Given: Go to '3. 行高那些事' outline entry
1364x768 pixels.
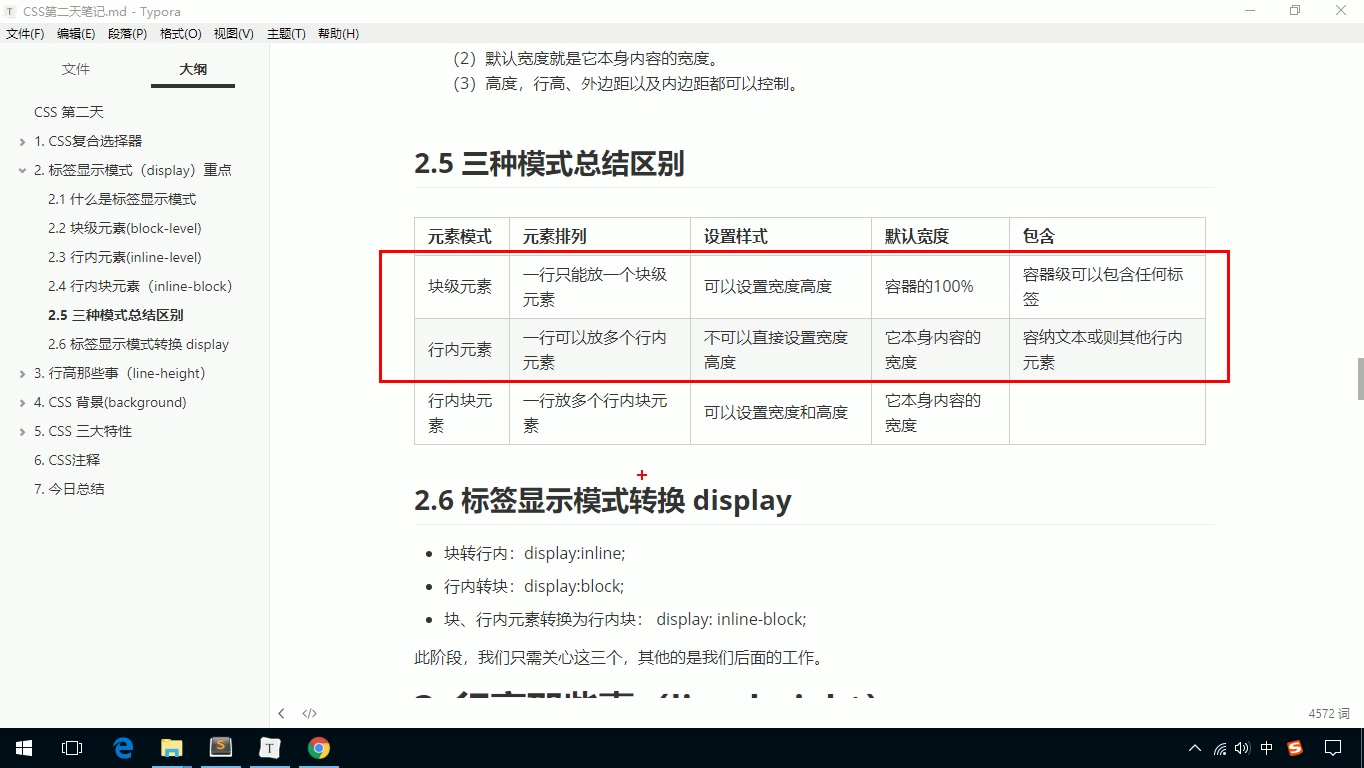Looking at the screenshot, I should click(120, 373).
